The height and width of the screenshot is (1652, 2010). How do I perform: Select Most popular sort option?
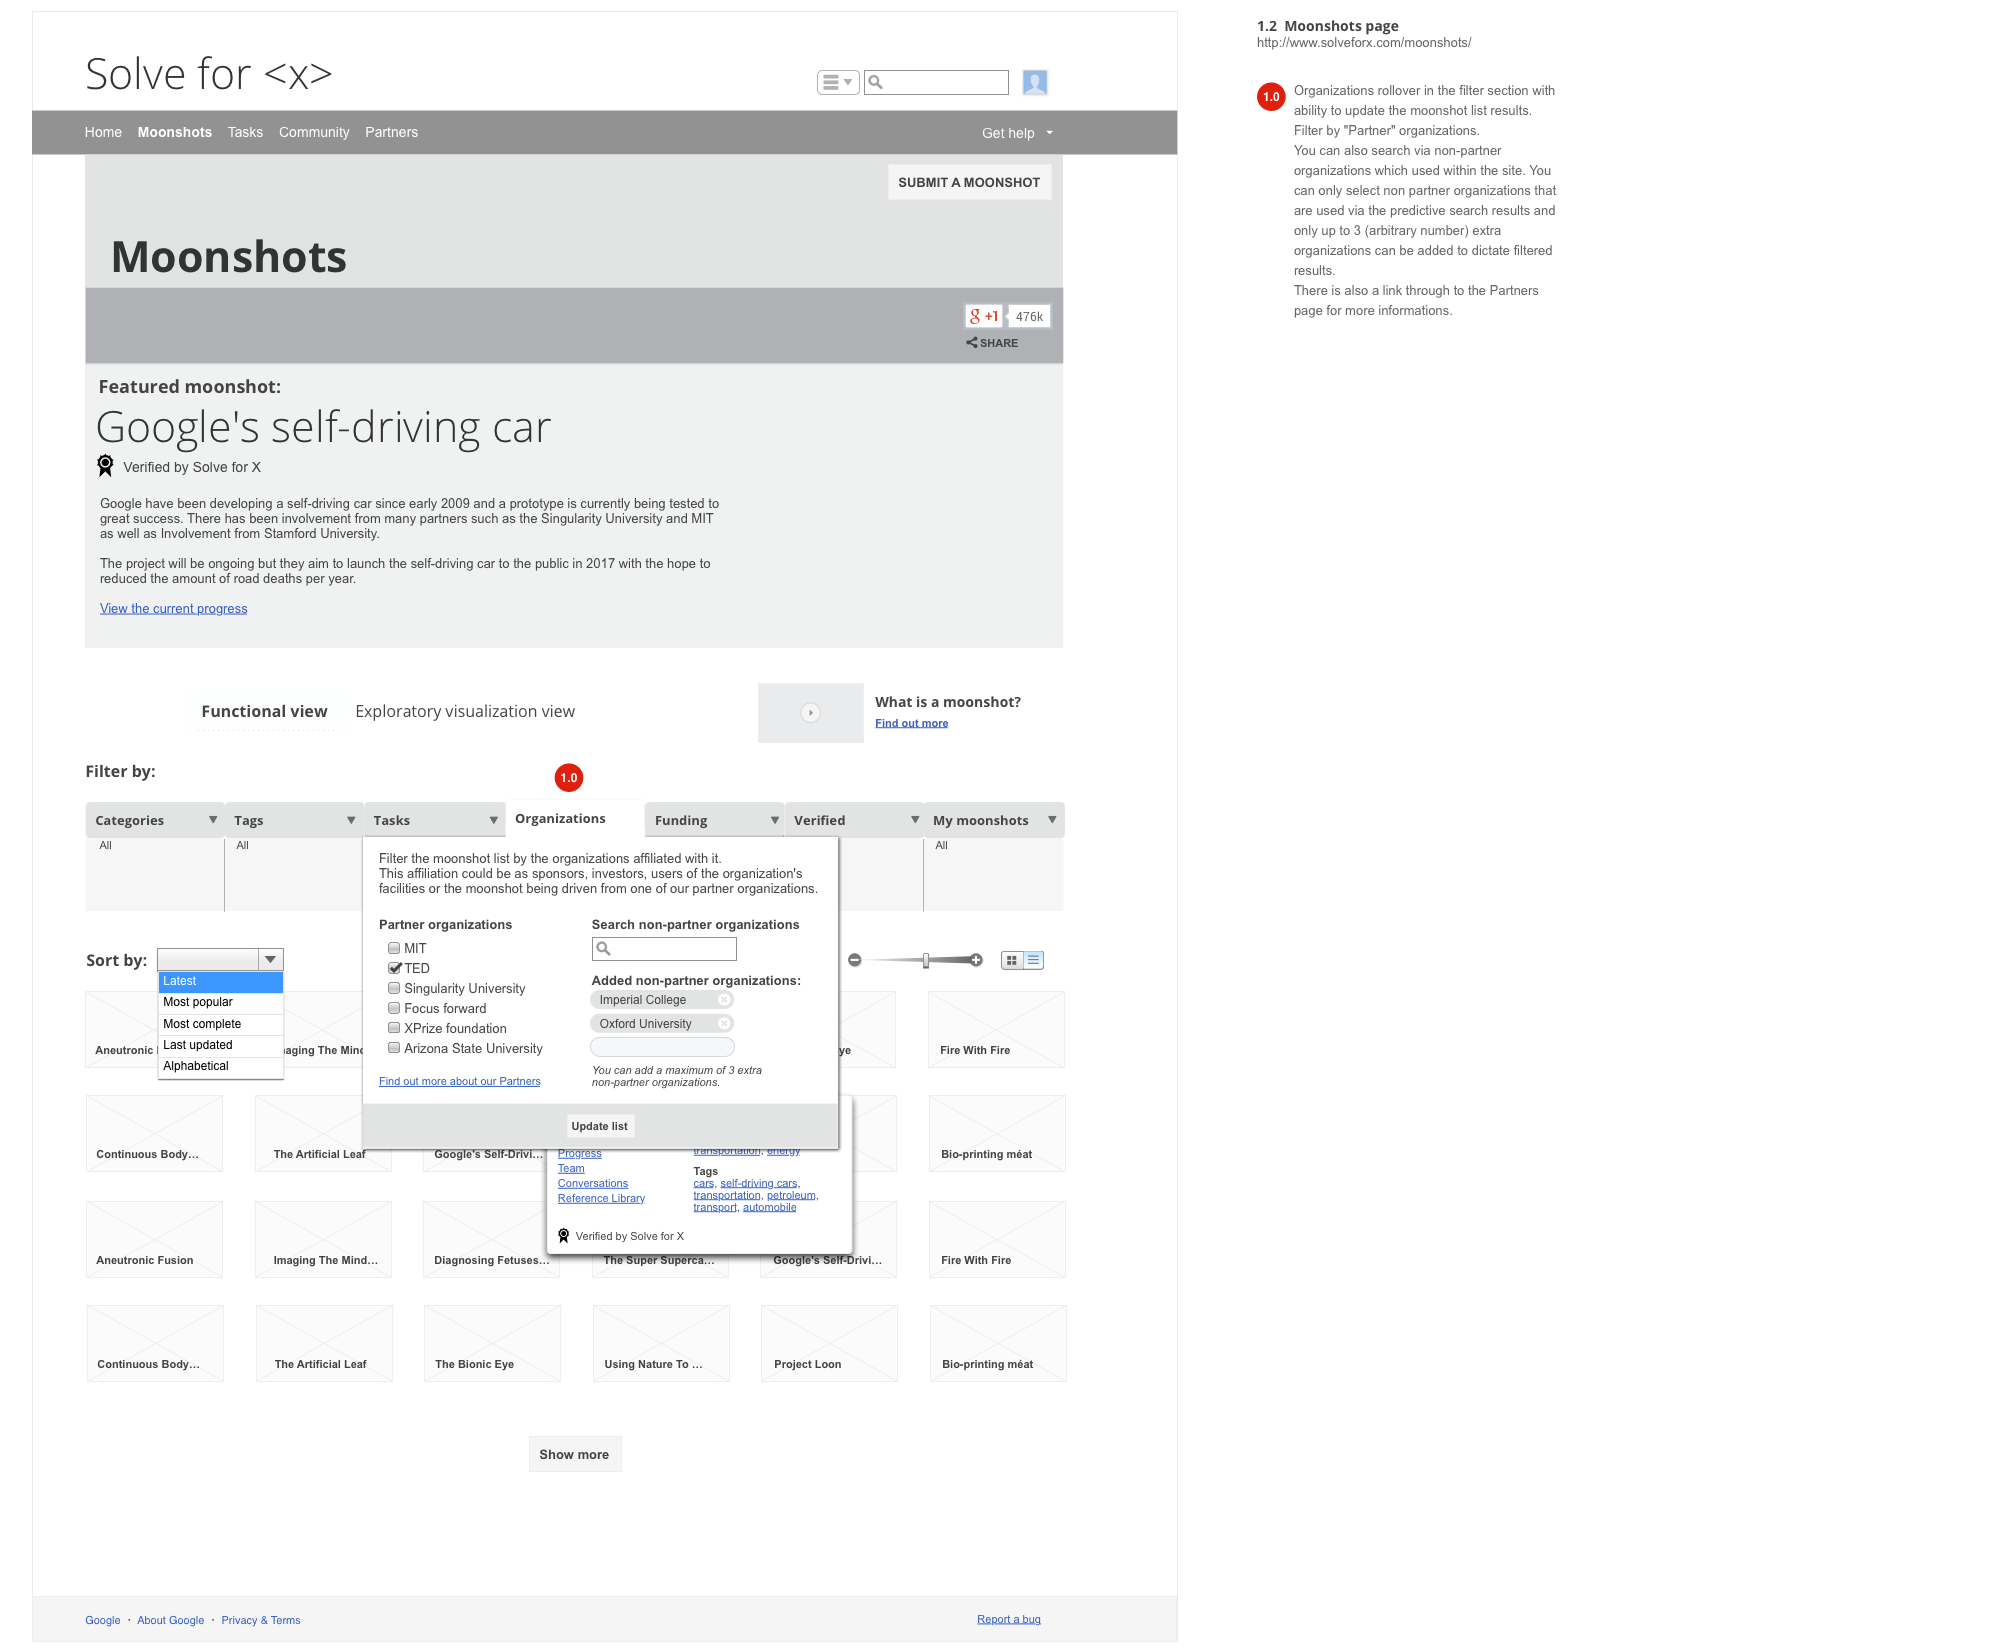tap(198, 1002)
